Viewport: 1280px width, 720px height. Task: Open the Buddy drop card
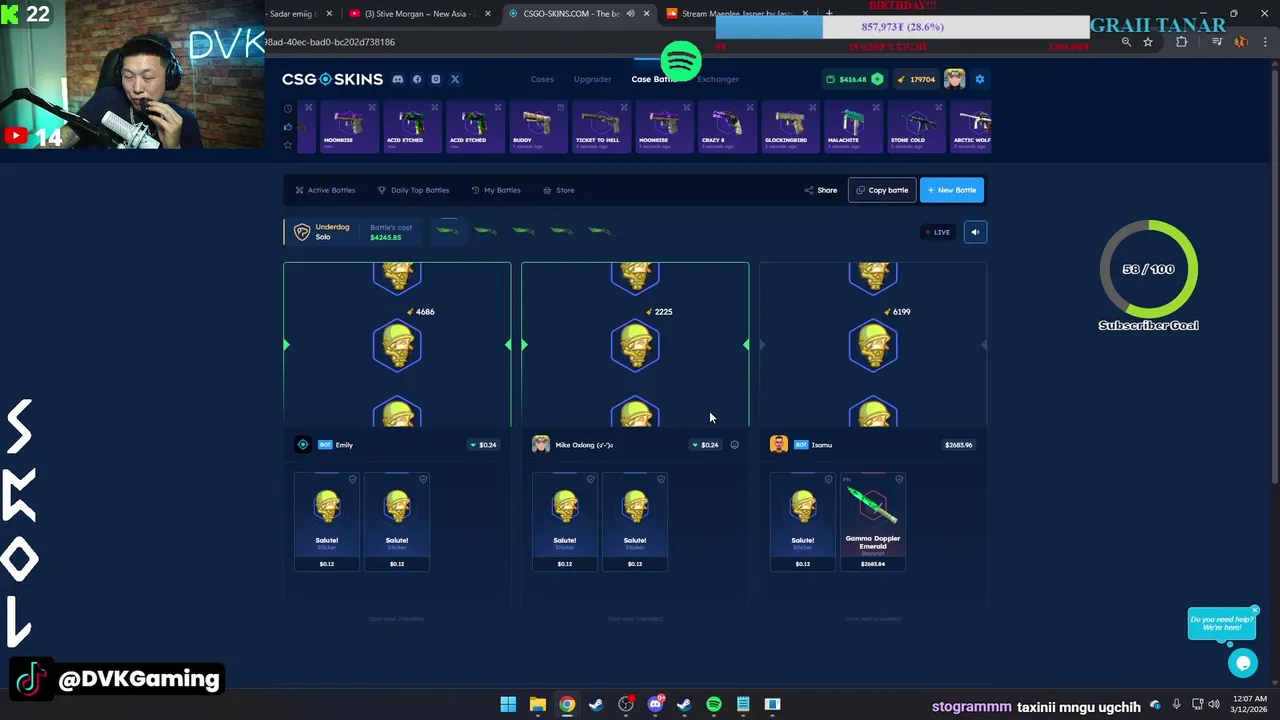537,127
